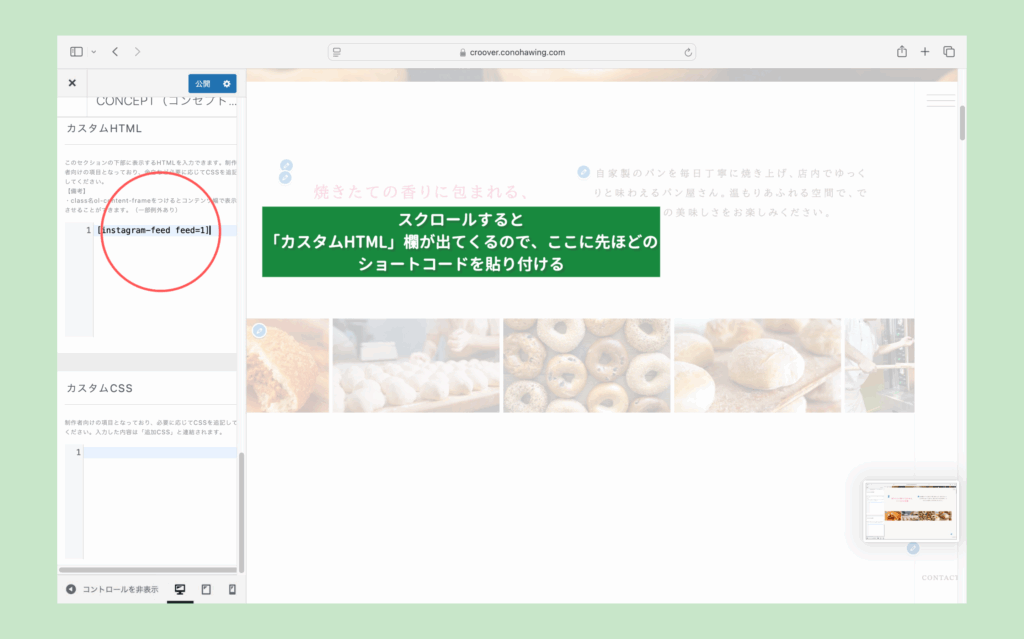1024x639 pixels.
Task: Click the screenshot preview thumbnail
Action: (x=910, y=511)
